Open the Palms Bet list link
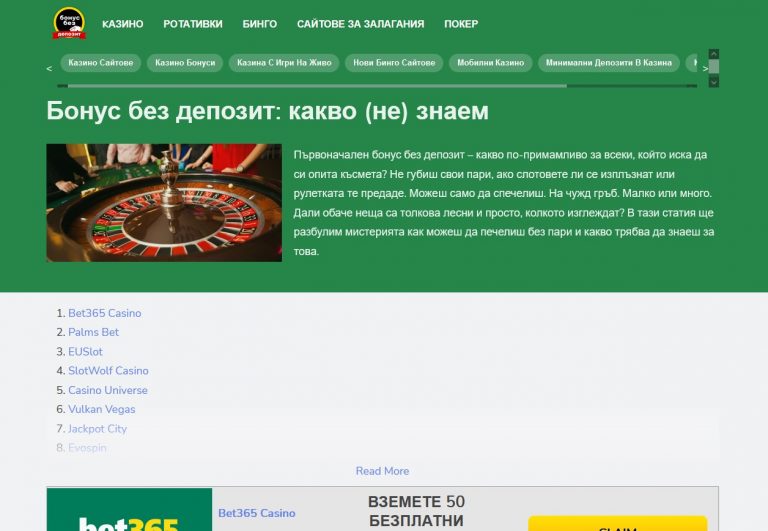The width and height of the screenshot is (768, 531). click(93, 332)
